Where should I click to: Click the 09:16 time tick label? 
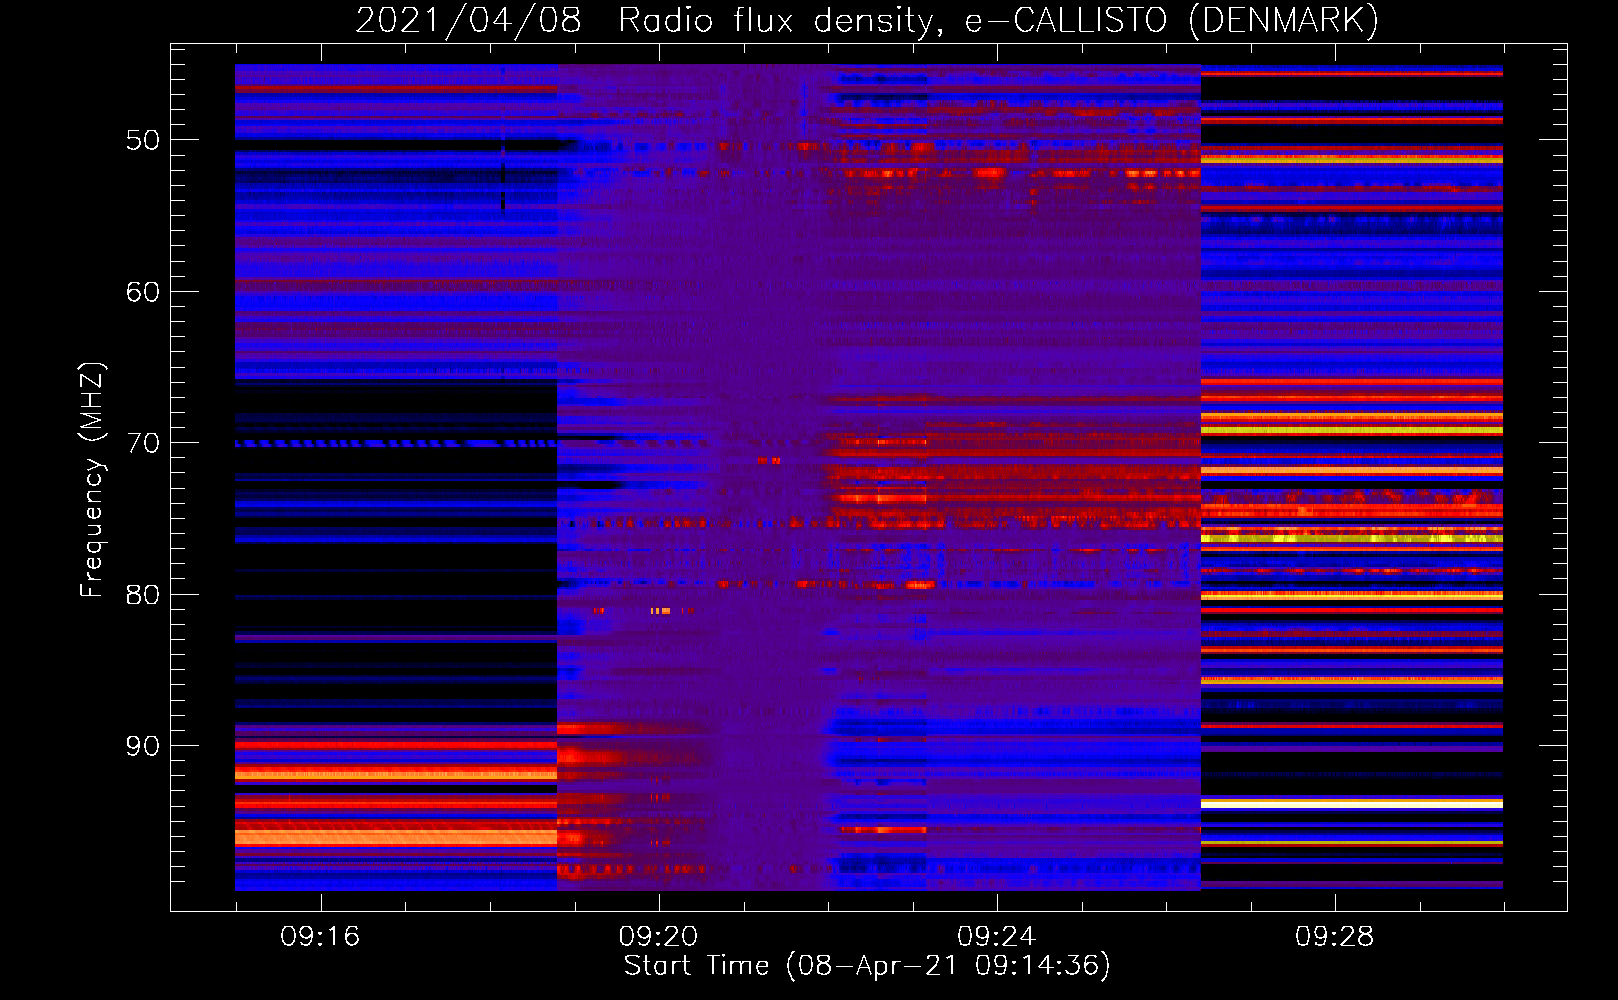pos(320,937)
